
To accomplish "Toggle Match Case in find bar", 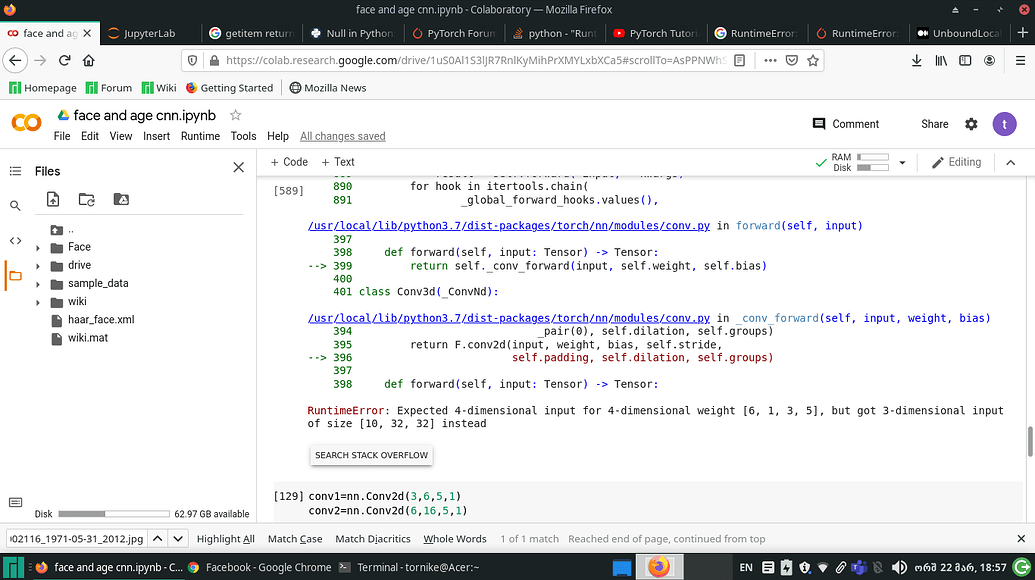I will point(295,539).
